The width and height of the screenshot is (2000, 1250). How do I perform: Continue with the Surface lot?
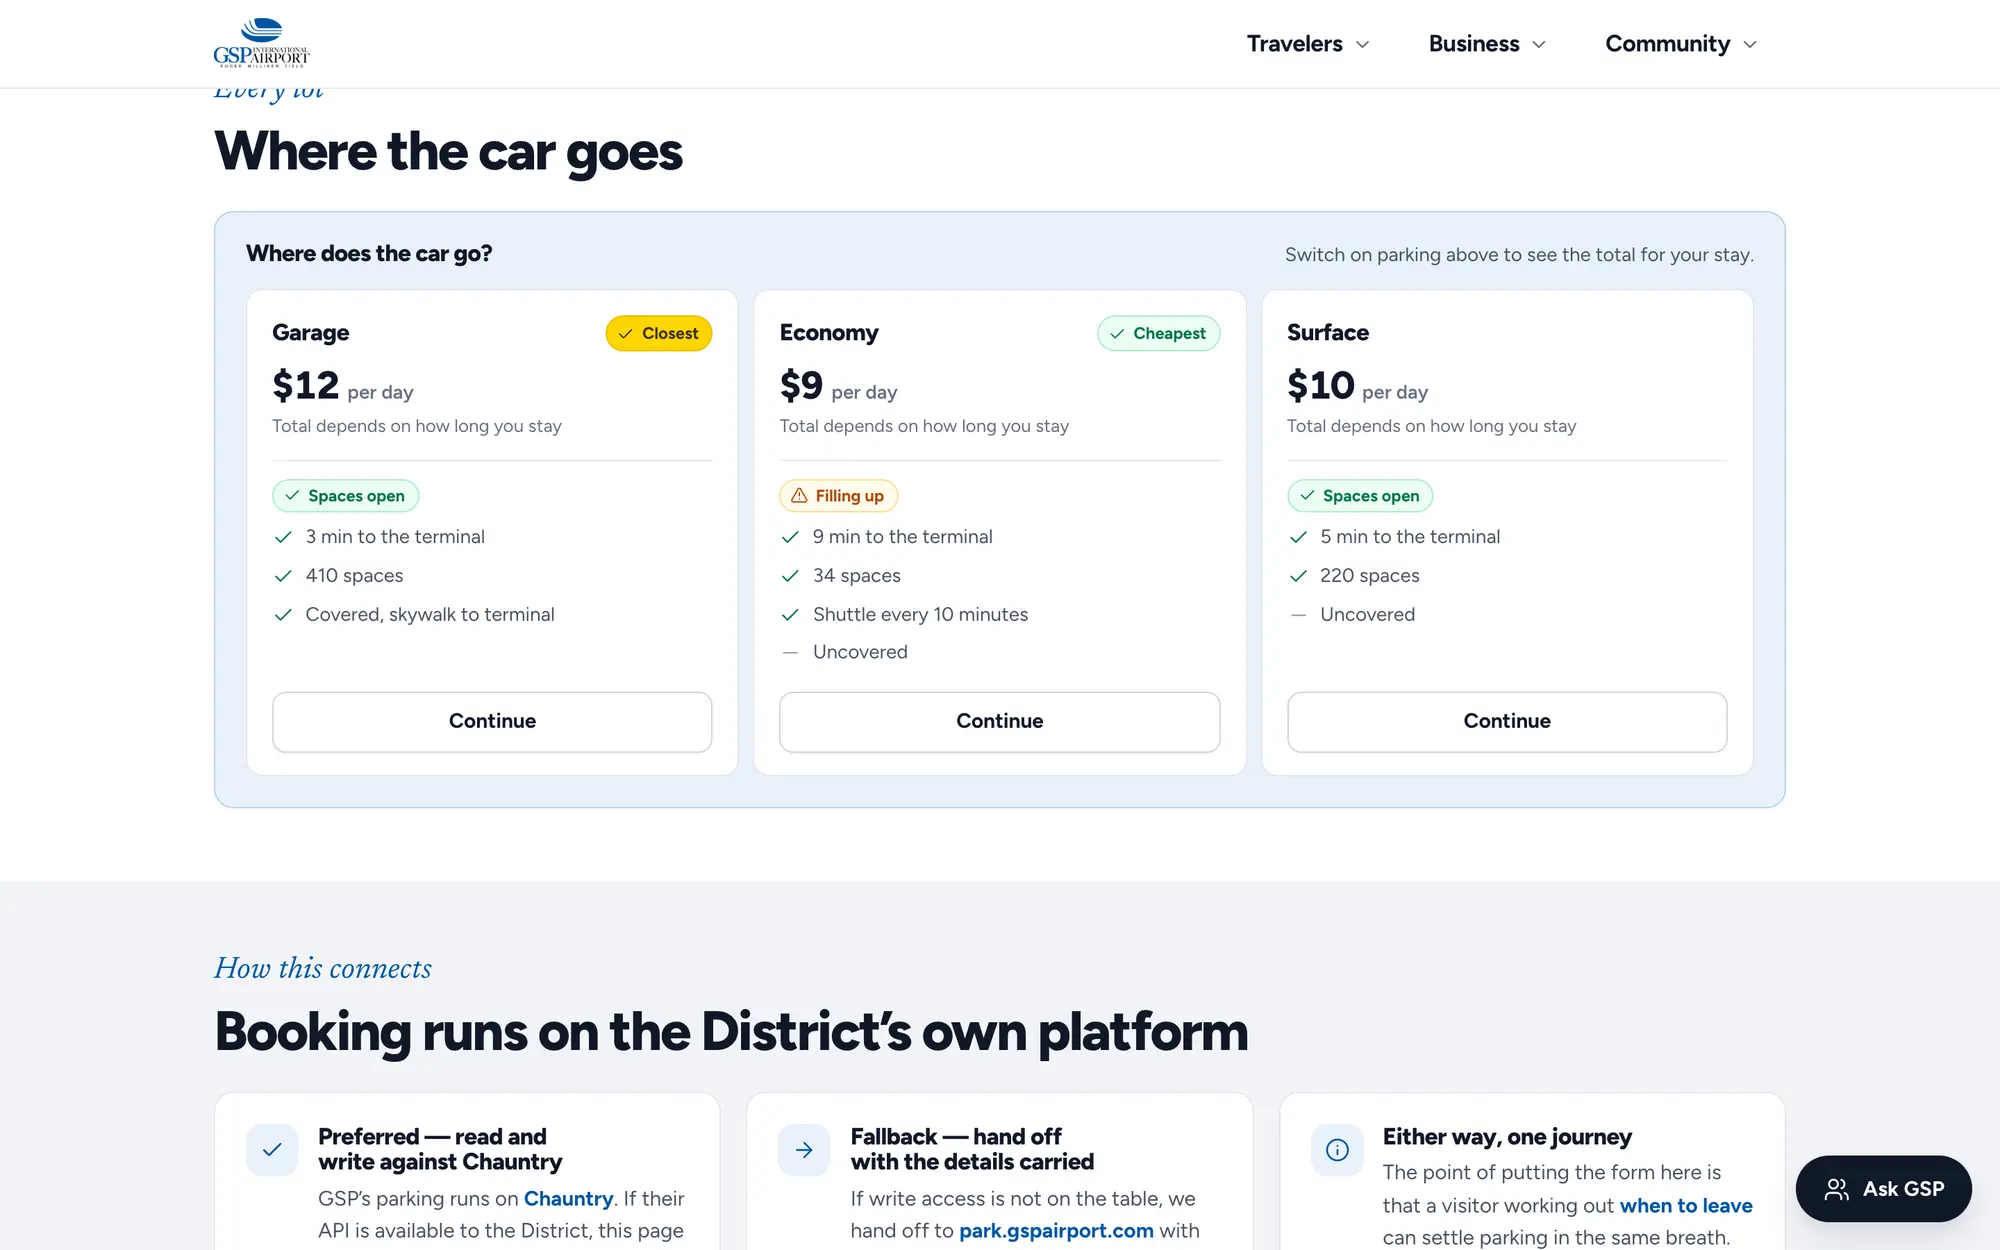1507,721
